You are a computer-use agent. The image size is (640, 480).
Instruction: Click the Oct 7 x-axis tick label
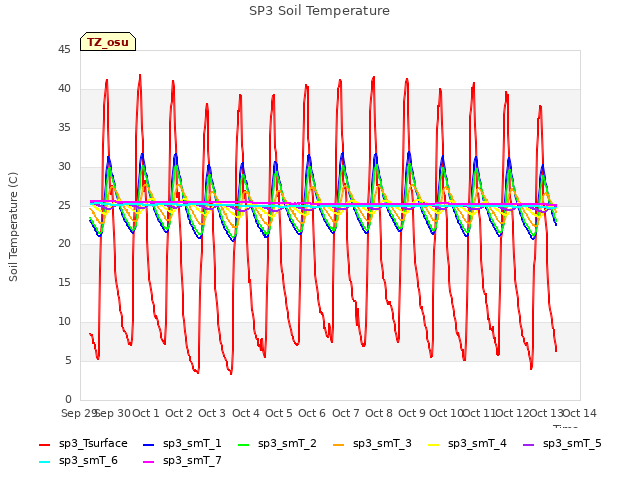(x=346, y=413)
